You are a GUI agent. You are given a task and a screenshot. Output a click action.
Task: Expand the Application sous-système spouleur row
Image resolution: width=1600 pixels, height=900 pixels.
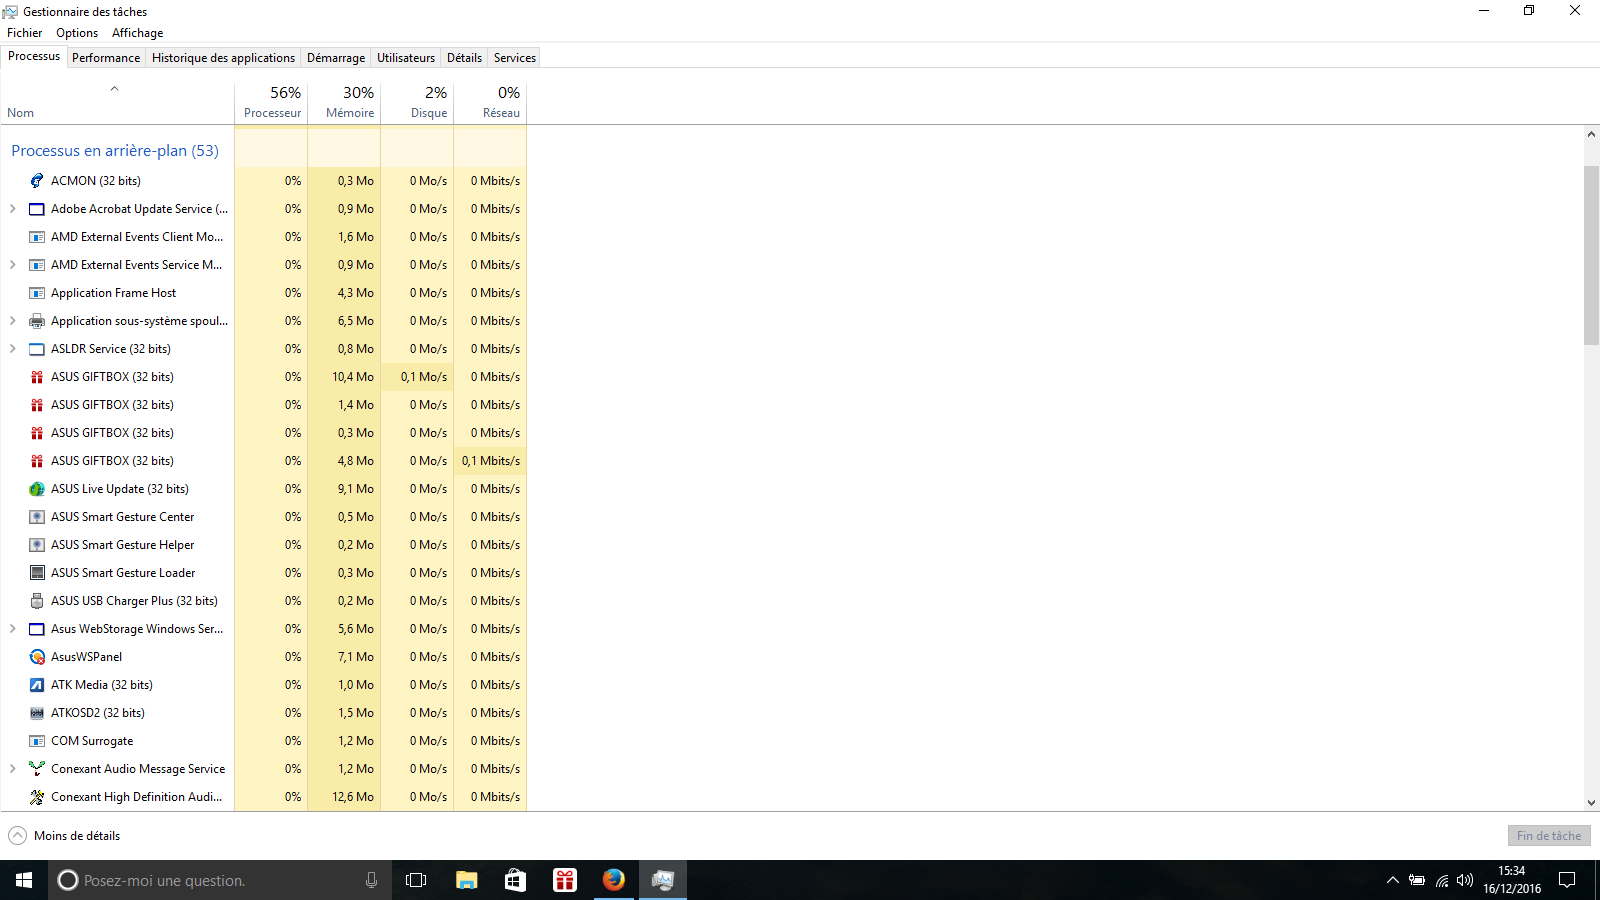click(12, 321)
